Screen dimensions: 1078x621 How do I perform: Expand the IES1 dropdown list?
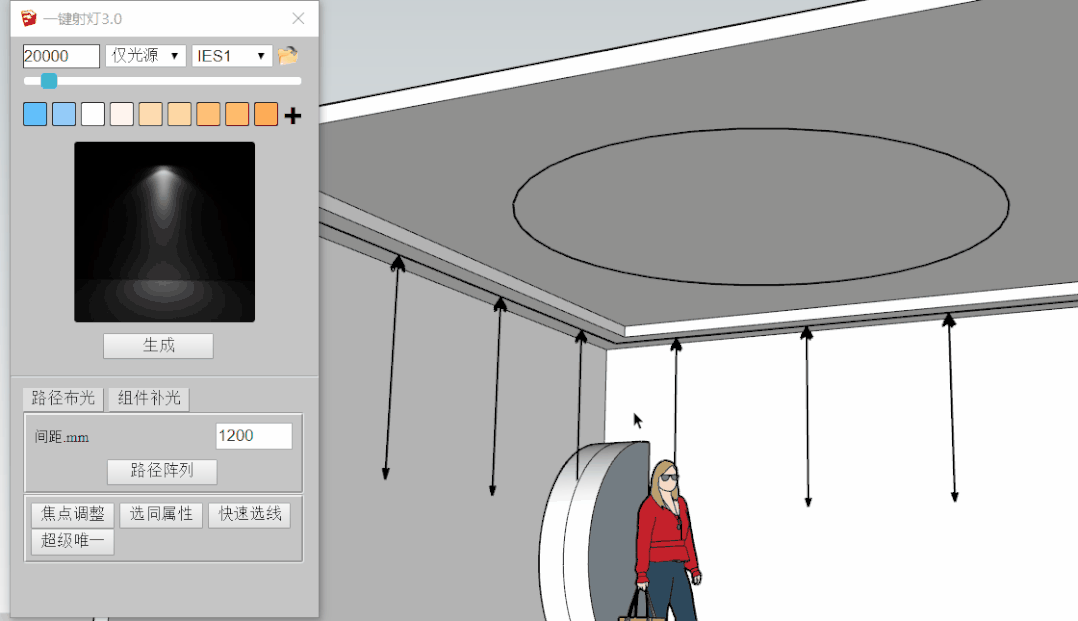pos(232,56)
